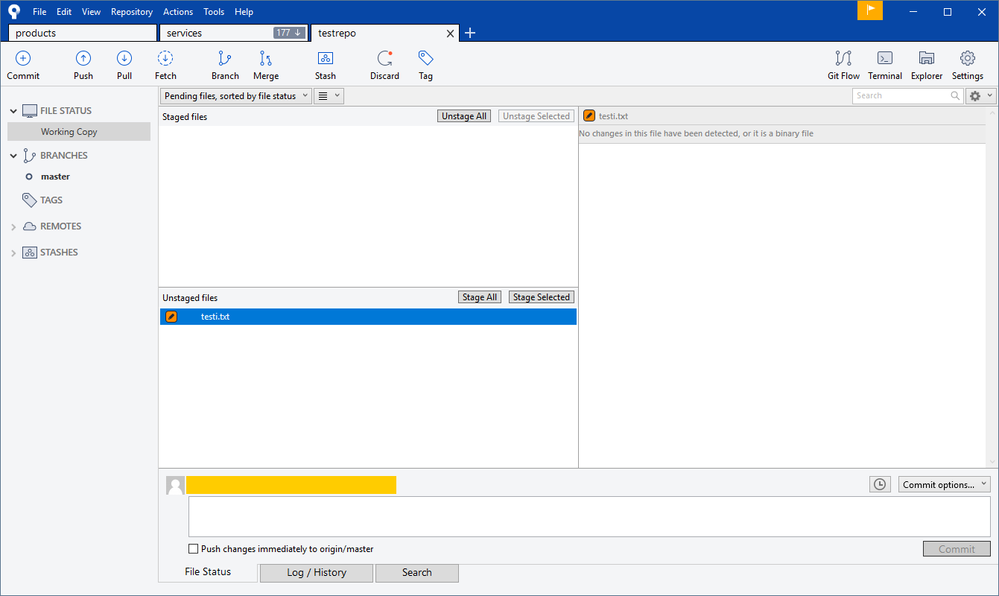The image size is (999, 596).
Task: Open the Actions menu
Action: (x=178, y=11)
